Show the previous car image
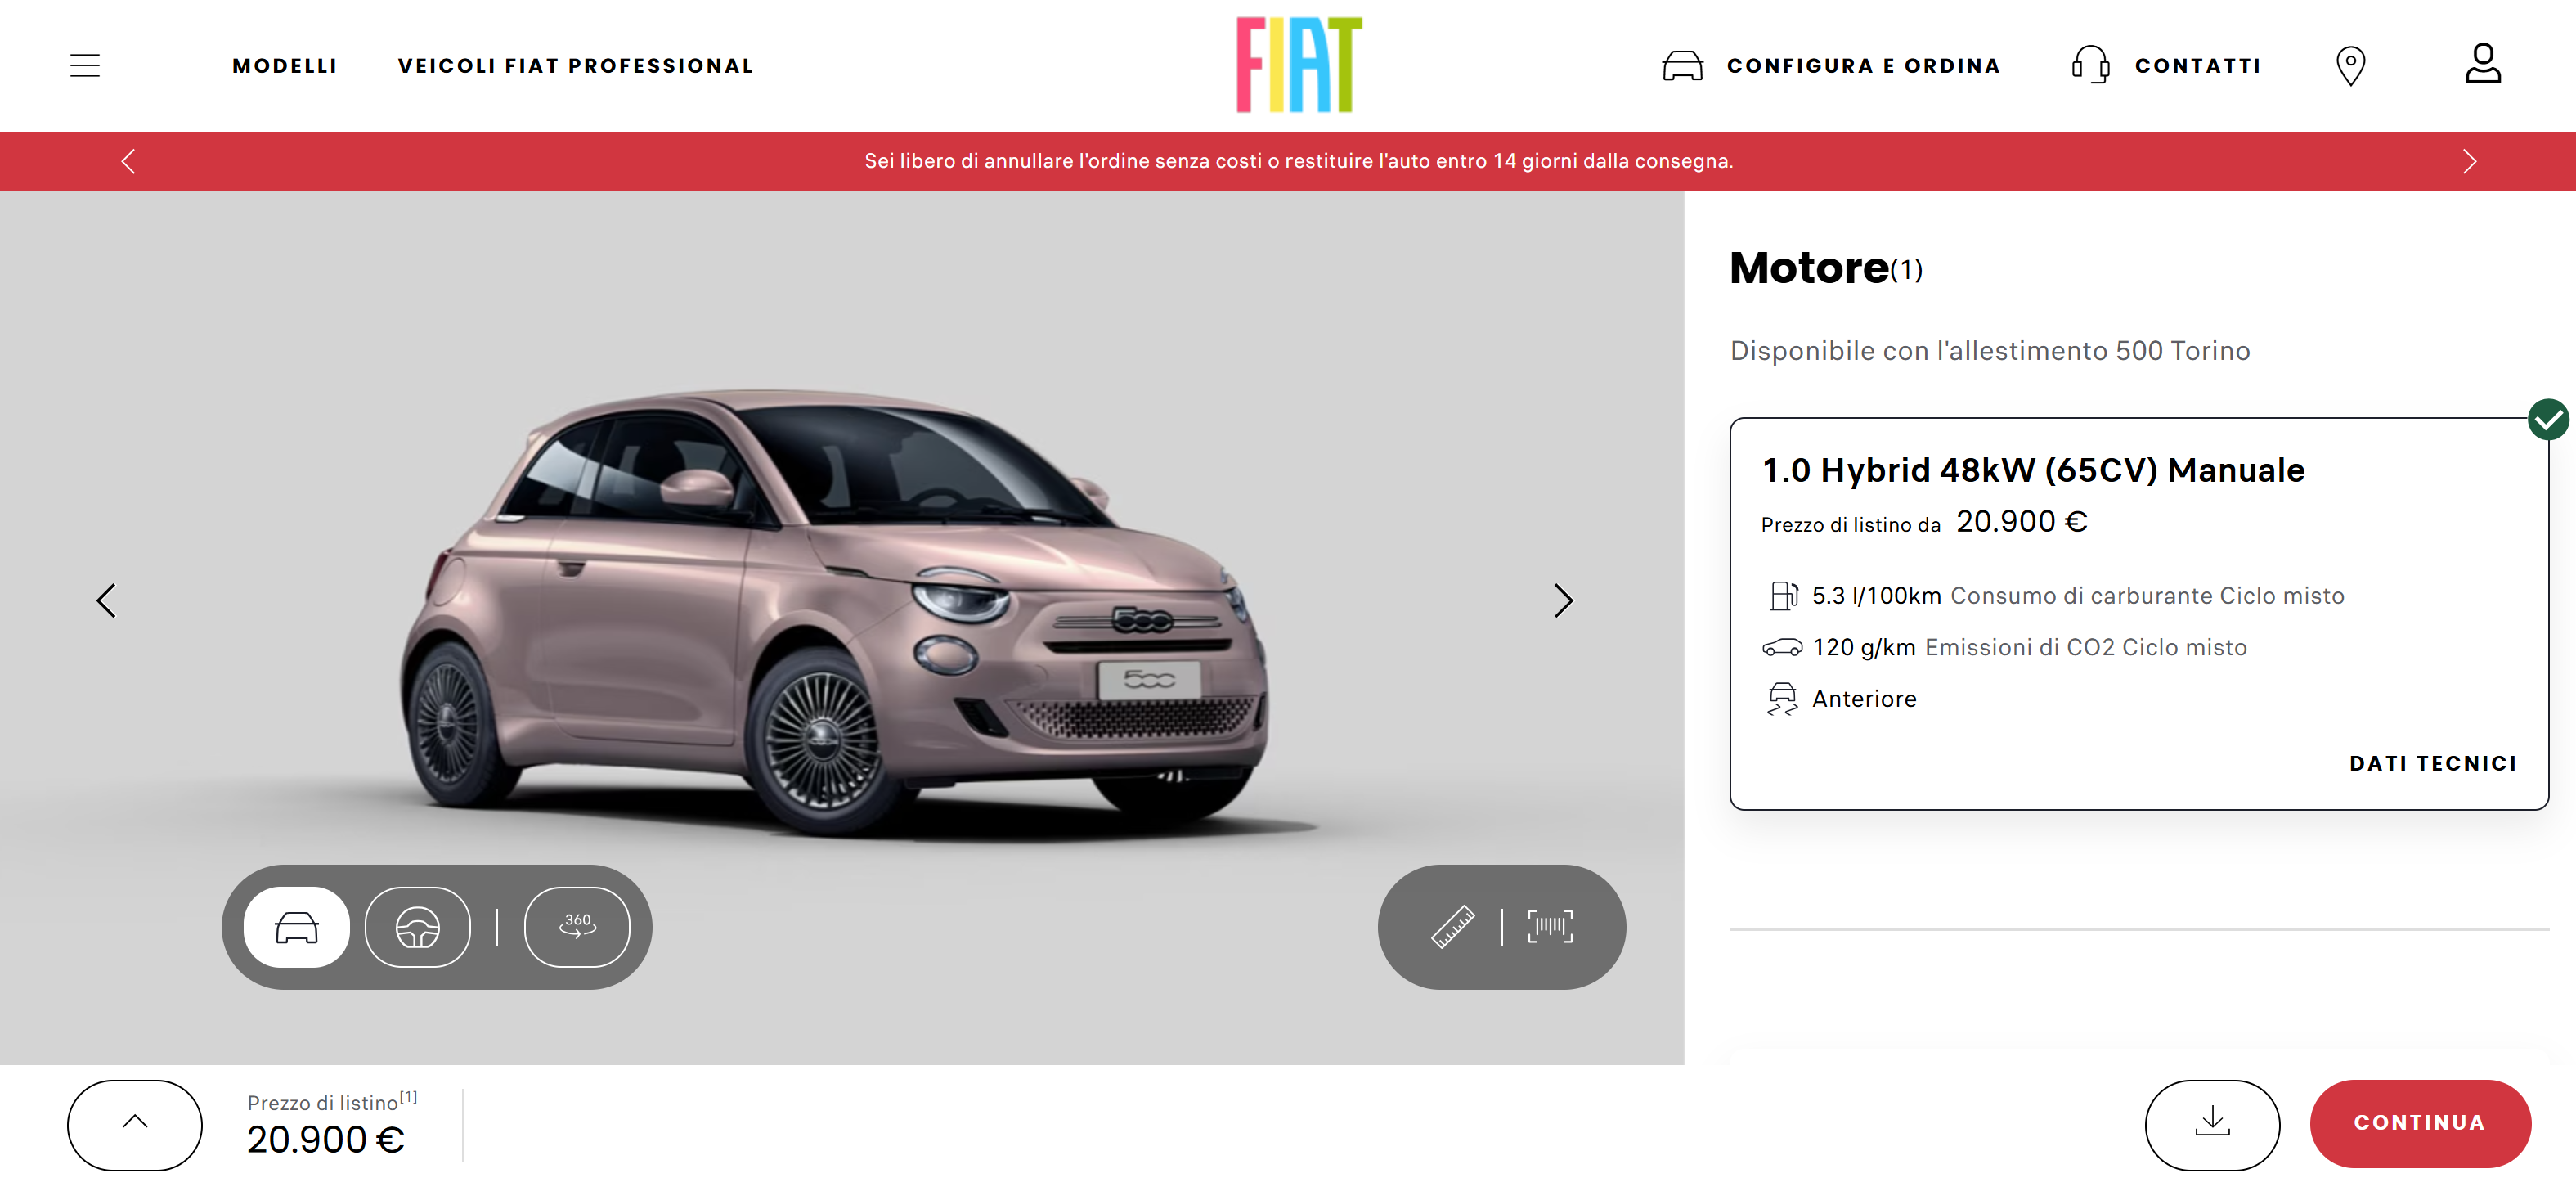The height and width of the screenshot is (1178, 2576). pos(106,601)
